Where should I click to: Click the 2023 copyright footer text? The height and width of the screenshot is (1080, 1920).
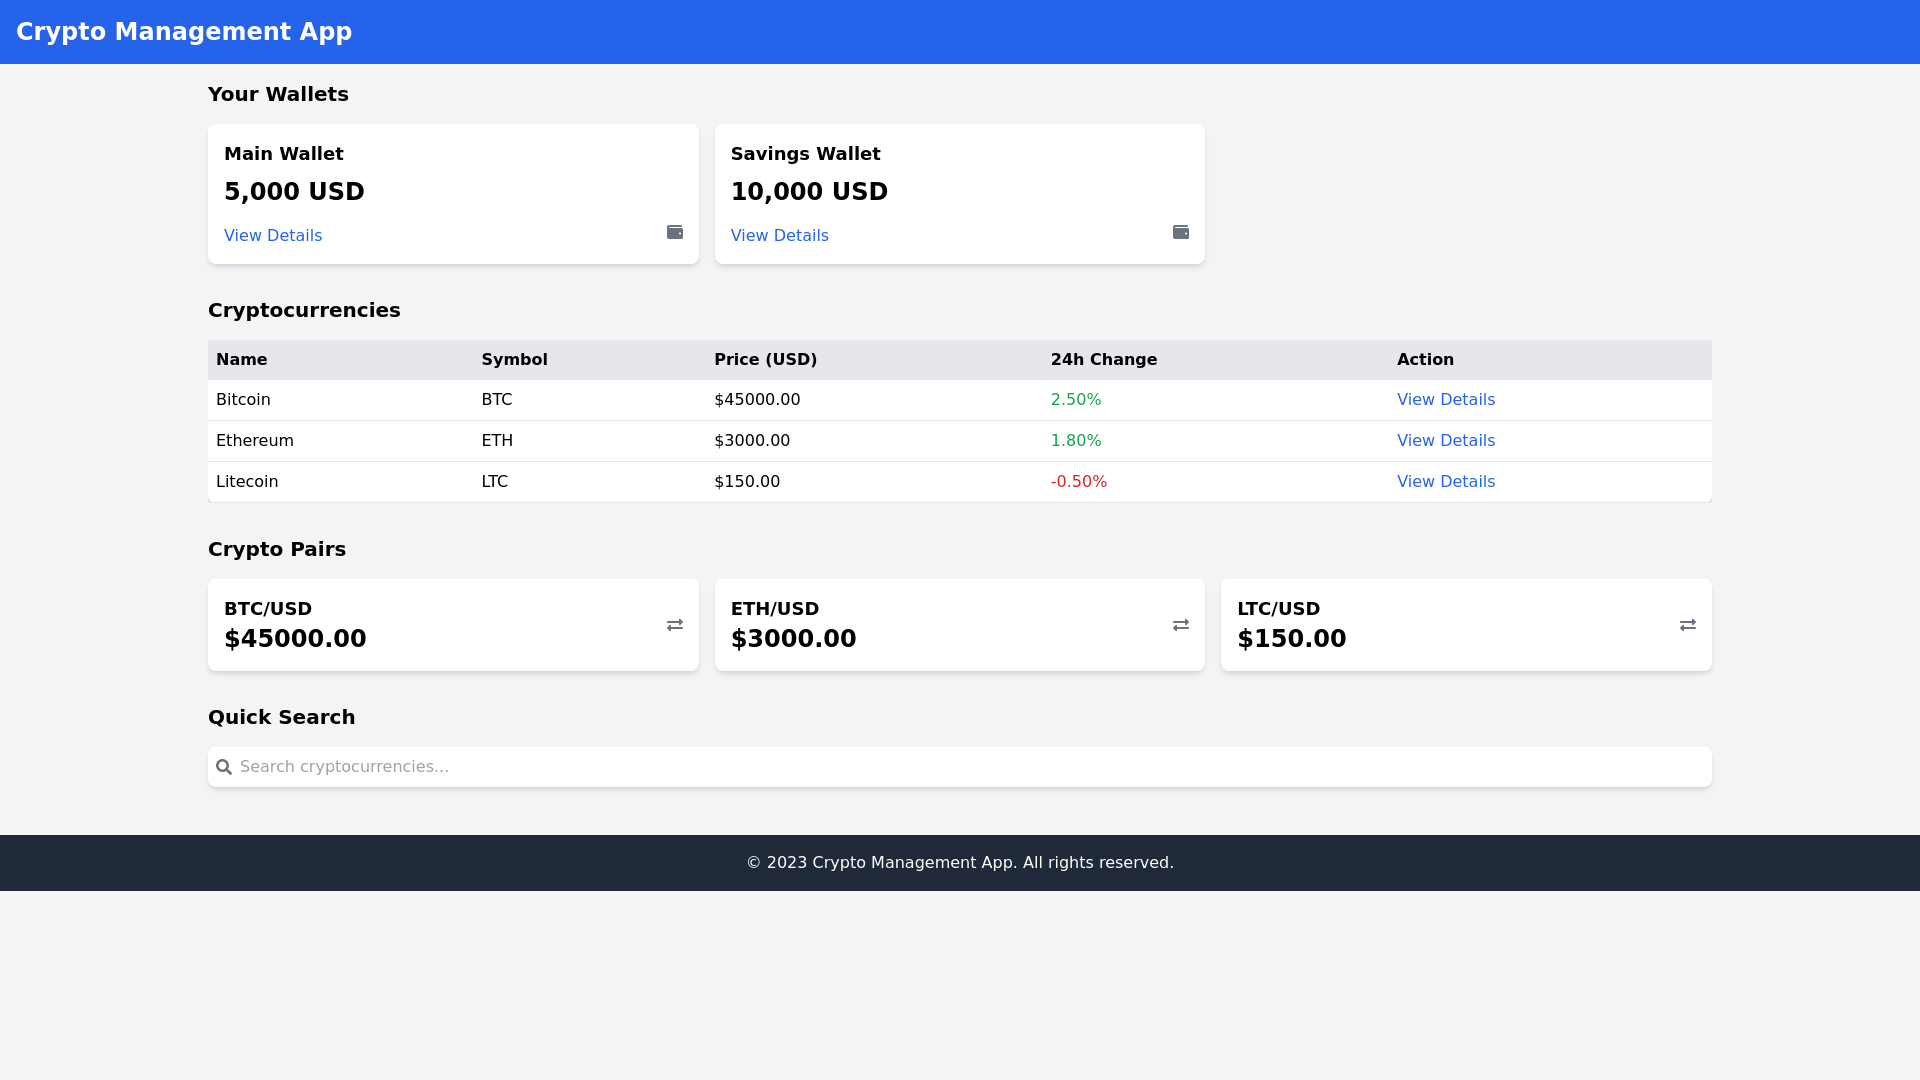click(960, 863)
